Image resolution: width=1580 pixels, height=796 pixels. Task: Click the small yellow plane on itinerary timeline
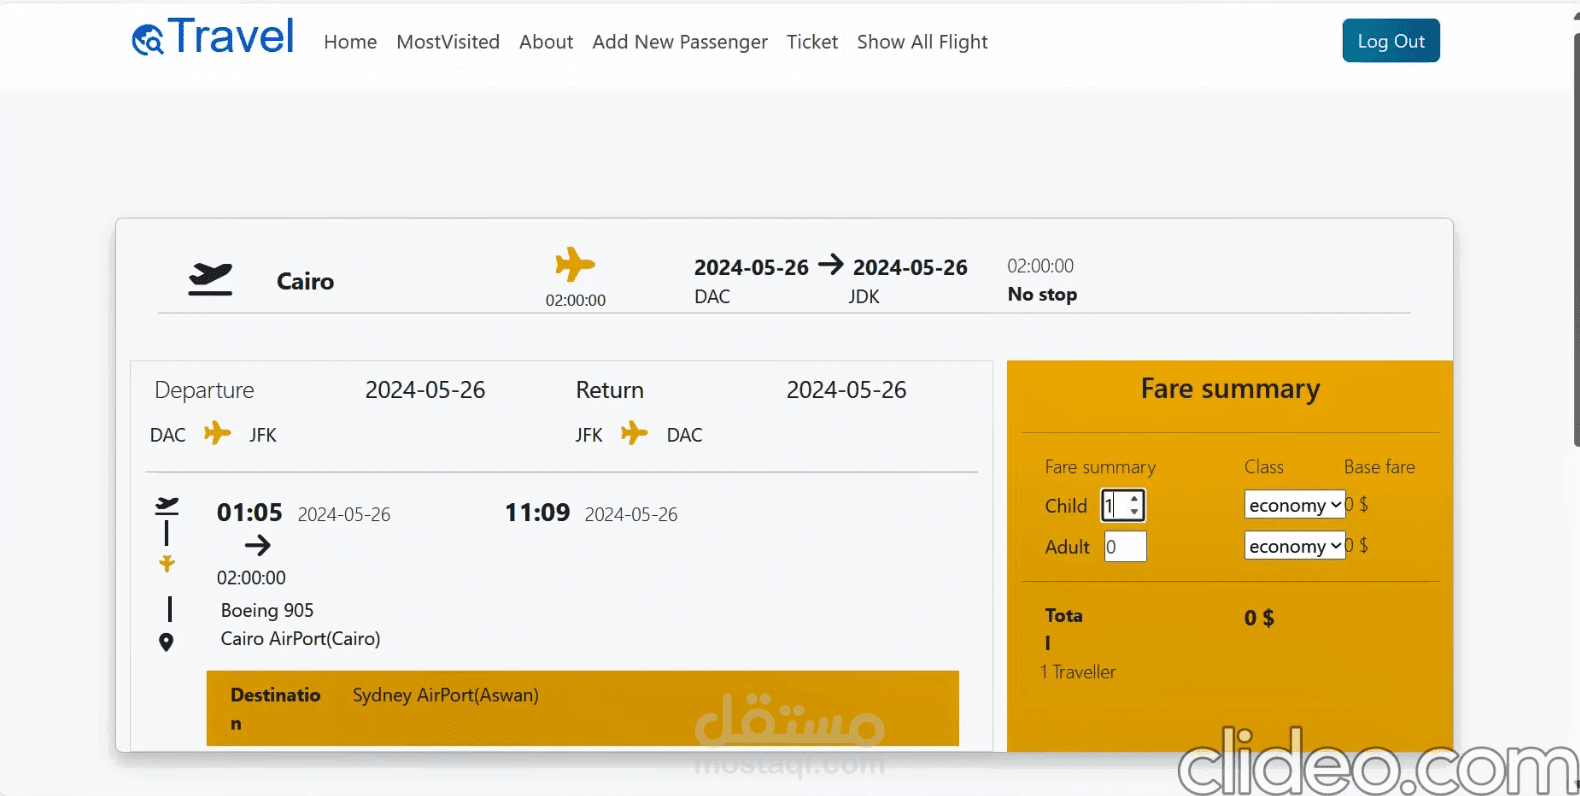167,564
